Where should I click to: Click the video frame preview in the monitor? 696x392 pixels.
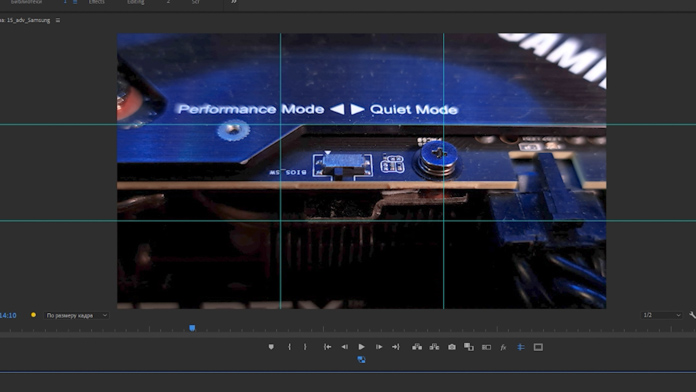click(361, 171)
